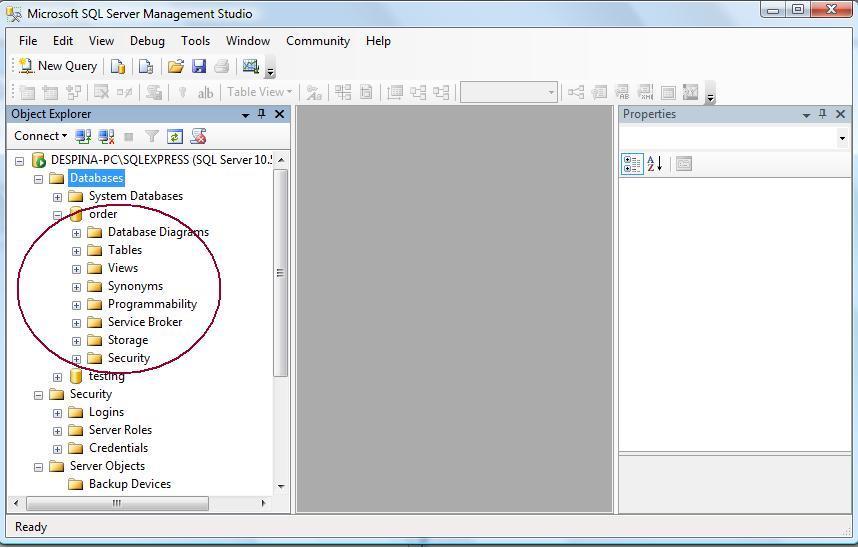Screen dimensions: 858x548
Task: Open the View menu
Action: (101, 41)
